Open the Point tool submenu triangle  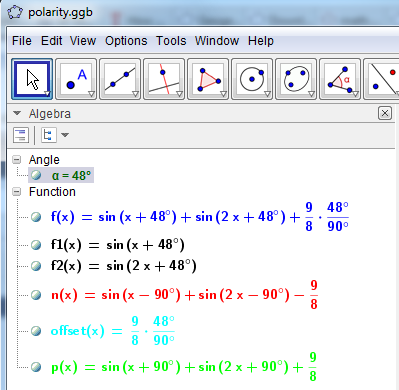pyautogui.click(x=91, y=94)
